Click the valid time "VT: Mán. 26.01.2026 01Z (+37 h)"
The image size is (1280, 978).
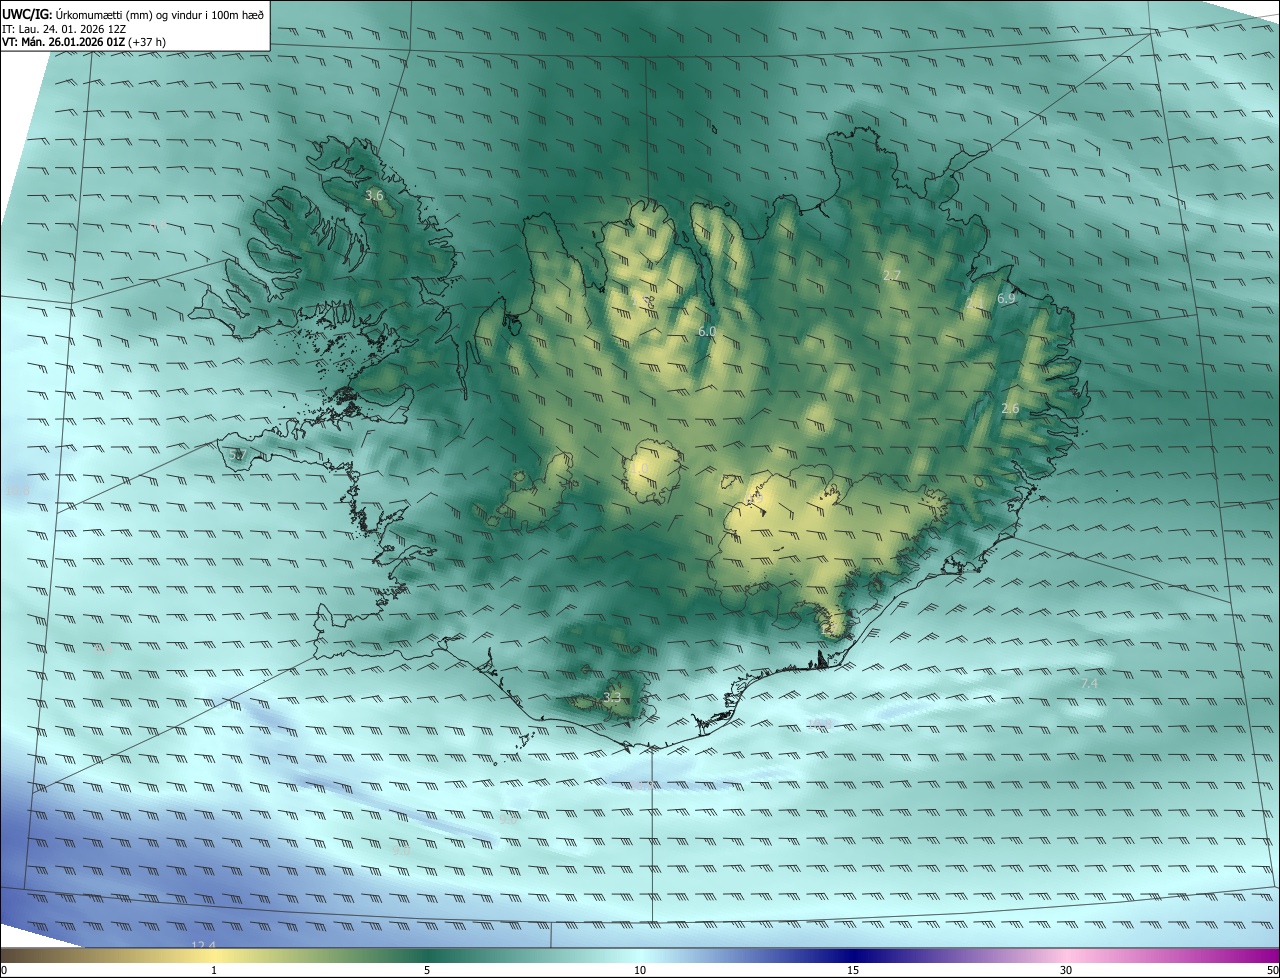tap(84, 43)
